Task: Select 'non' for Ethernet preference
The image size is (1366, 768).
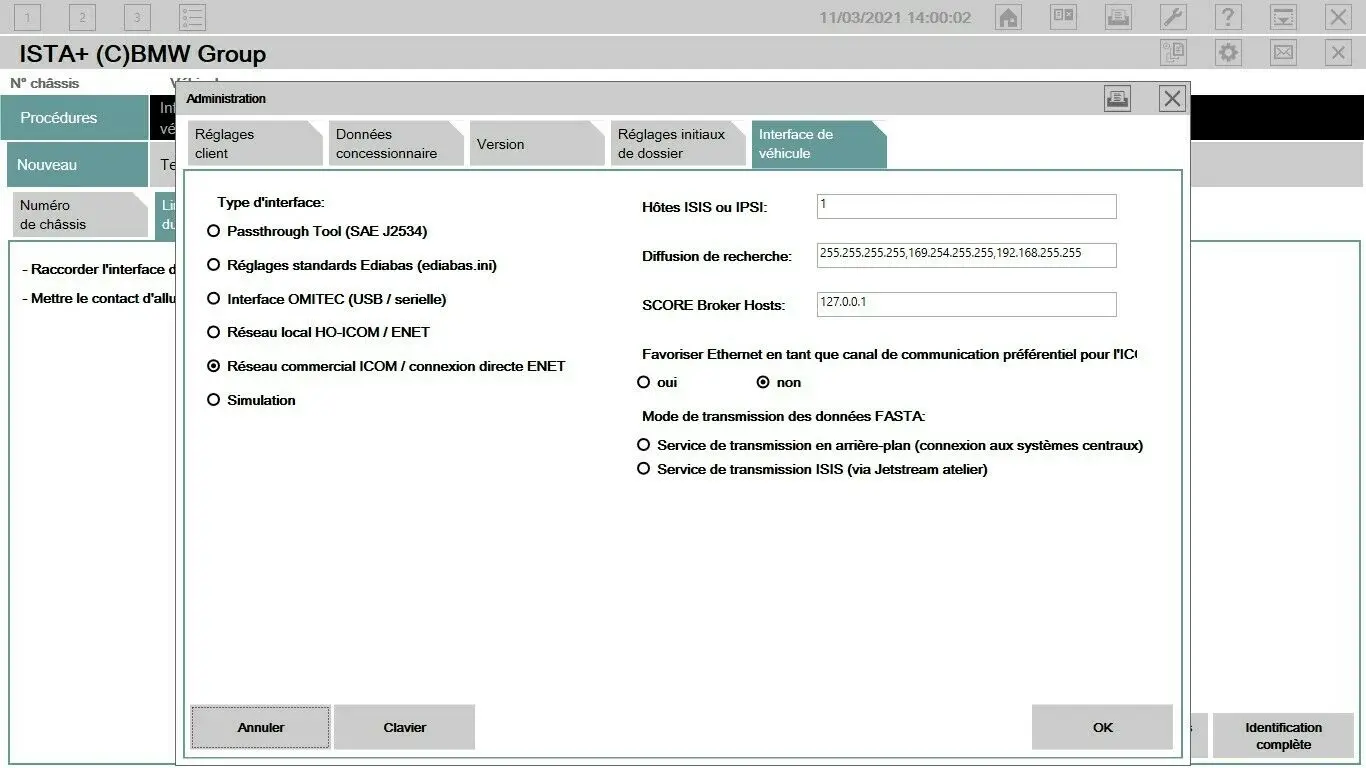Action: (763, 382)
